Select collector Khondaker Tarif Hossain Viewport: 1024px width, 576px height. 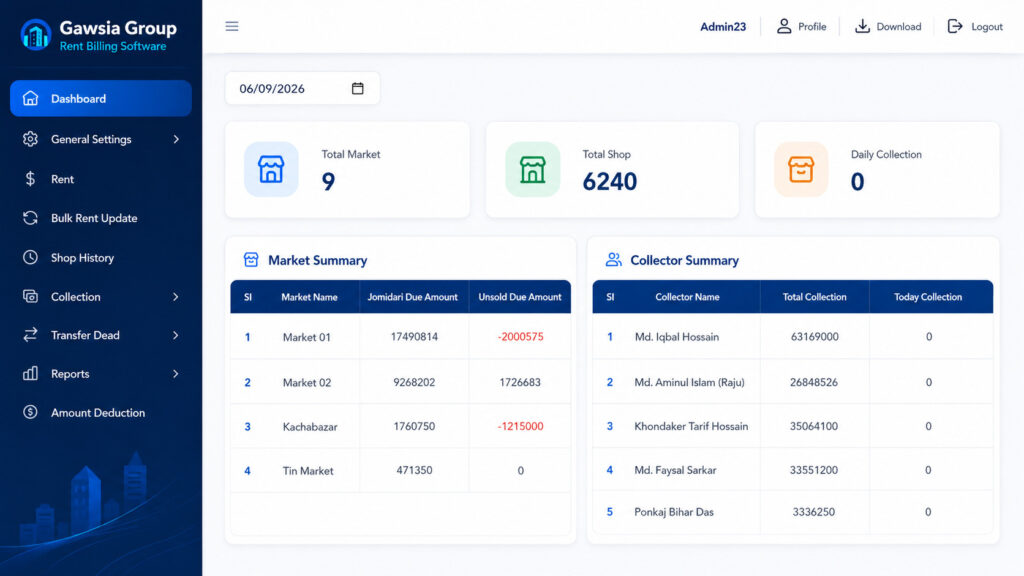coord(691,426)
